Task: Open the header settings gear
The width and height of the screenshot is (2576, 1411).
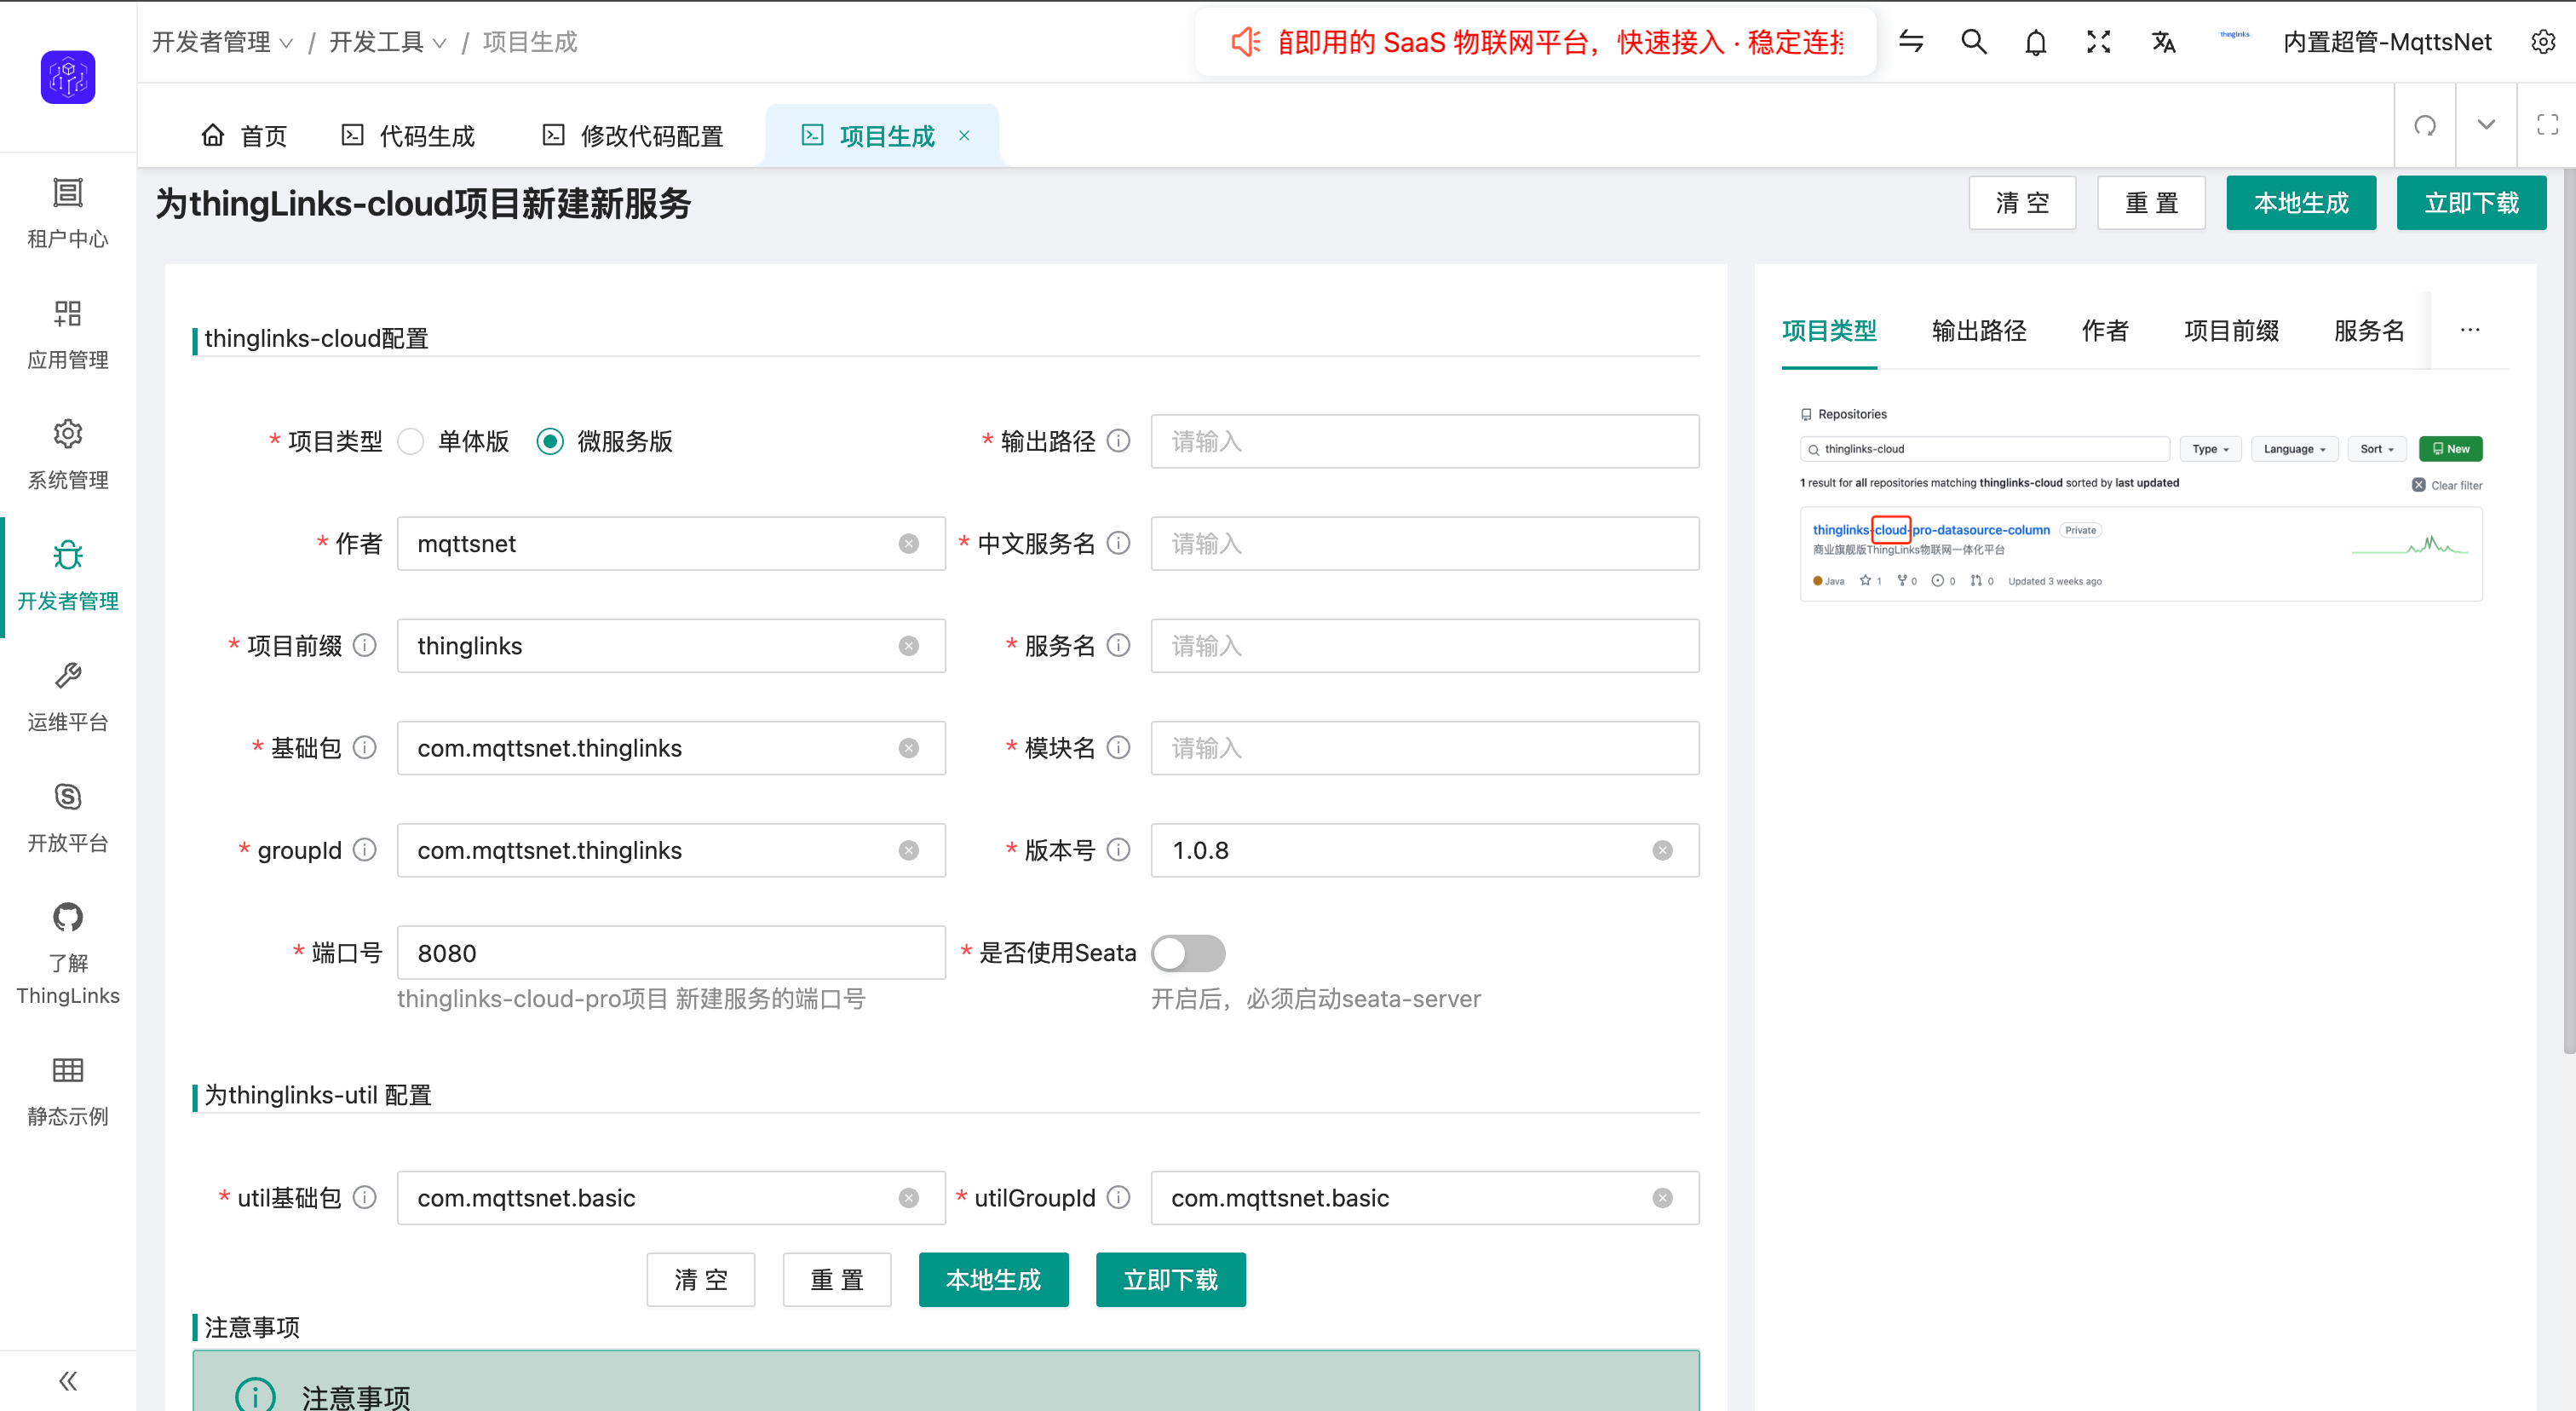Action: pyautogui.click(x=2543, y=42)
